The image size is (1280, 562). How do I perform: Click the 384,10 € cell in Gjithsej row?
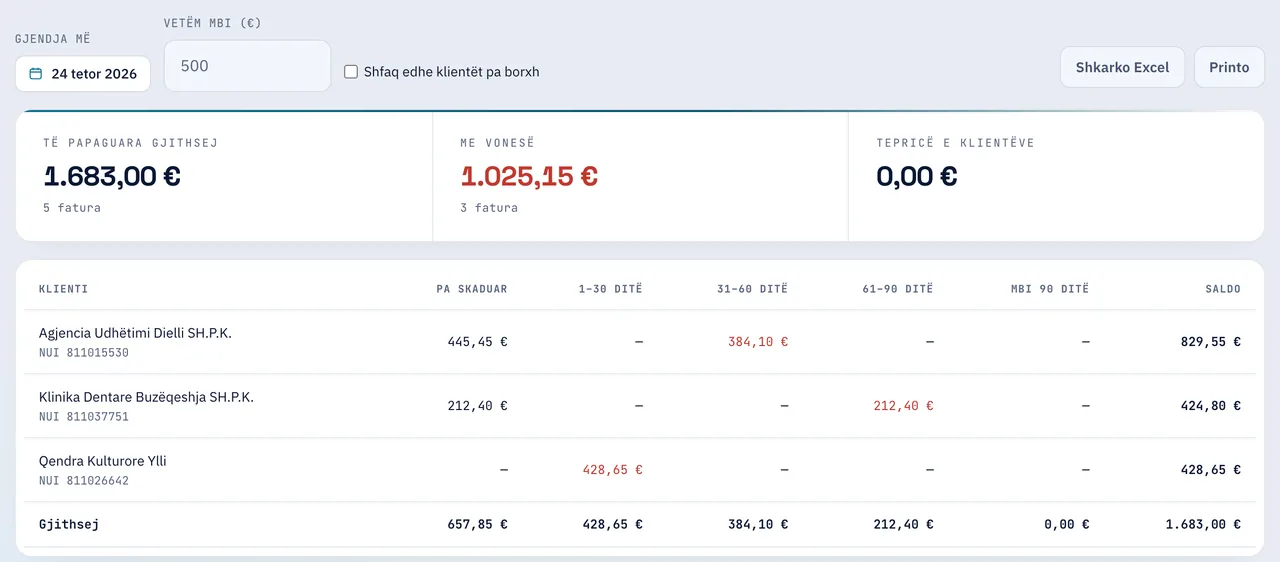[758, 524]
